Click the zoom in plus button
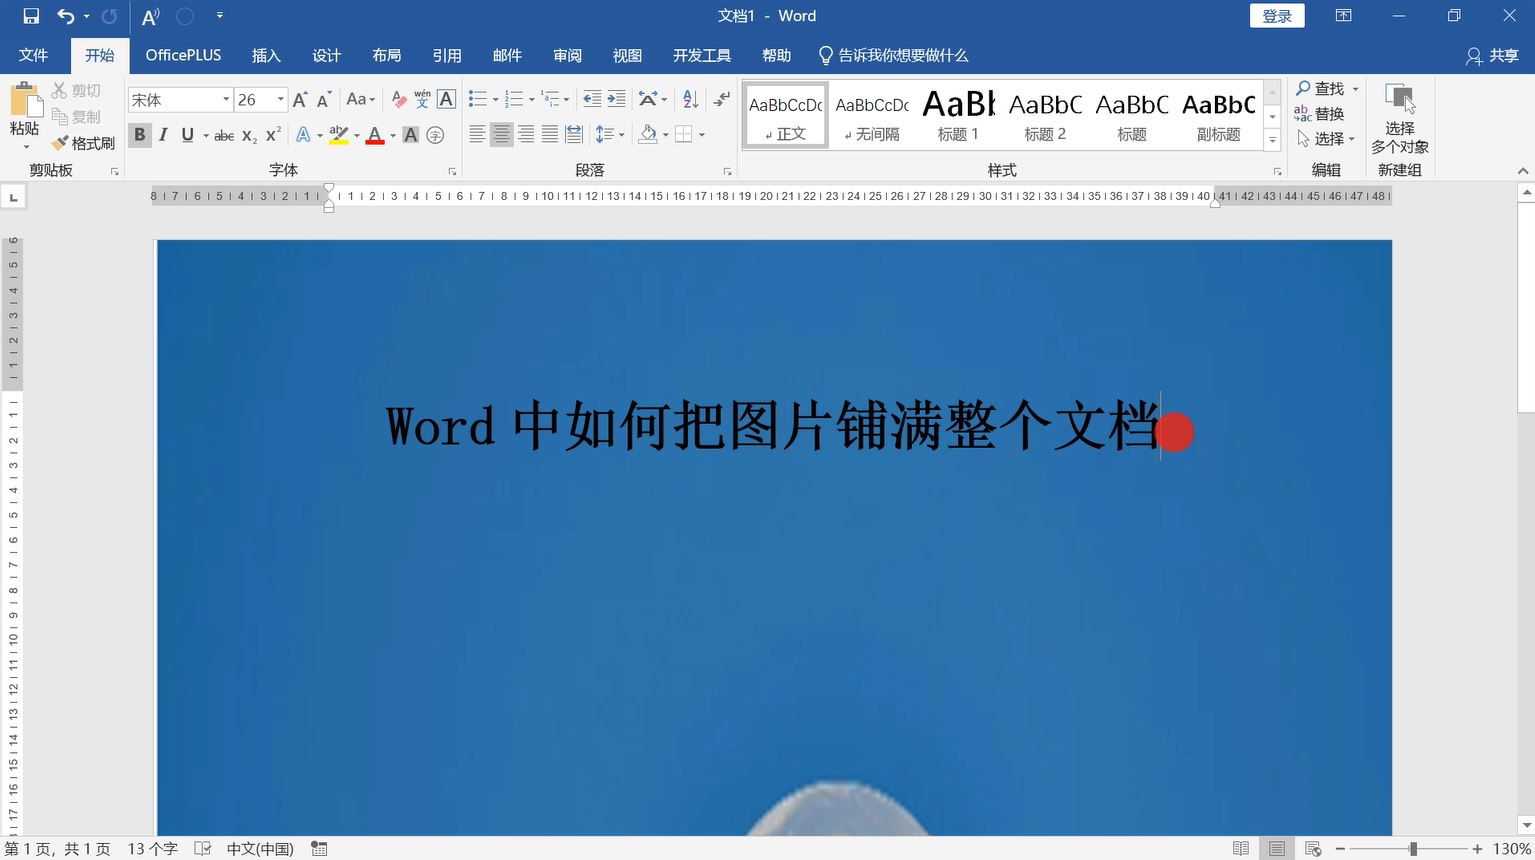 pyautogui.click(x=1477, y=849)
